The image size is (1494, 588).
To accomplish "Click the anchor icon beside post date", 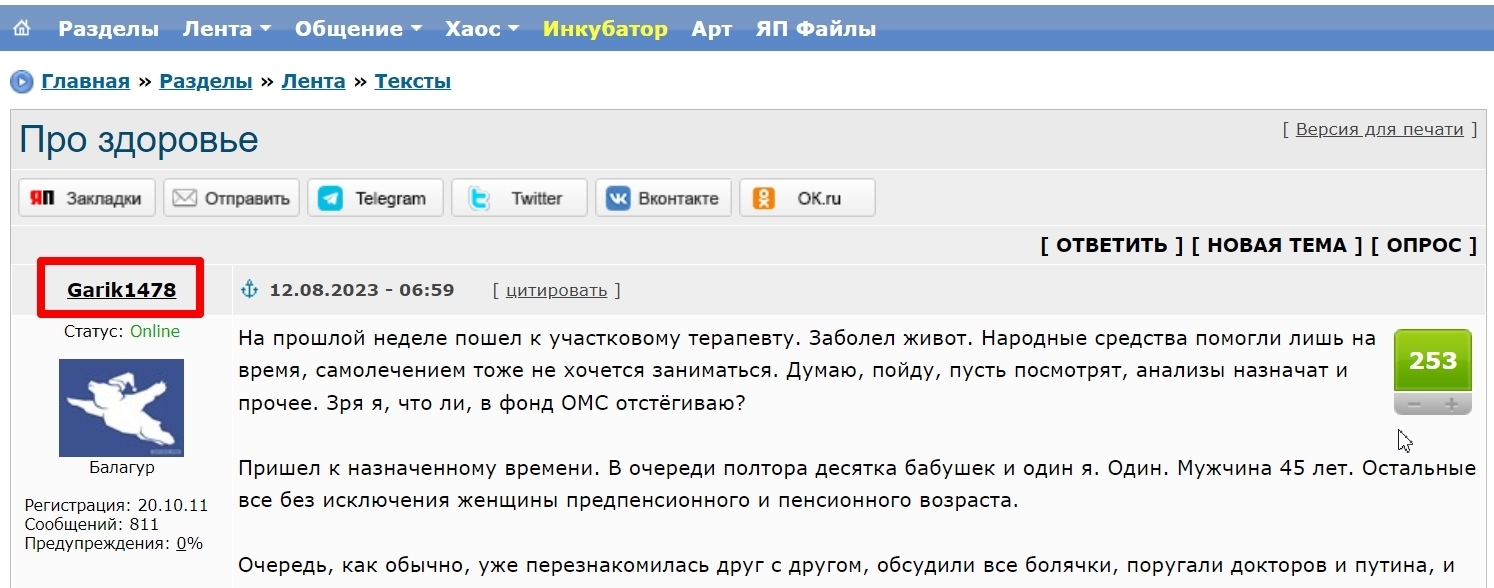I will point(250,290).
